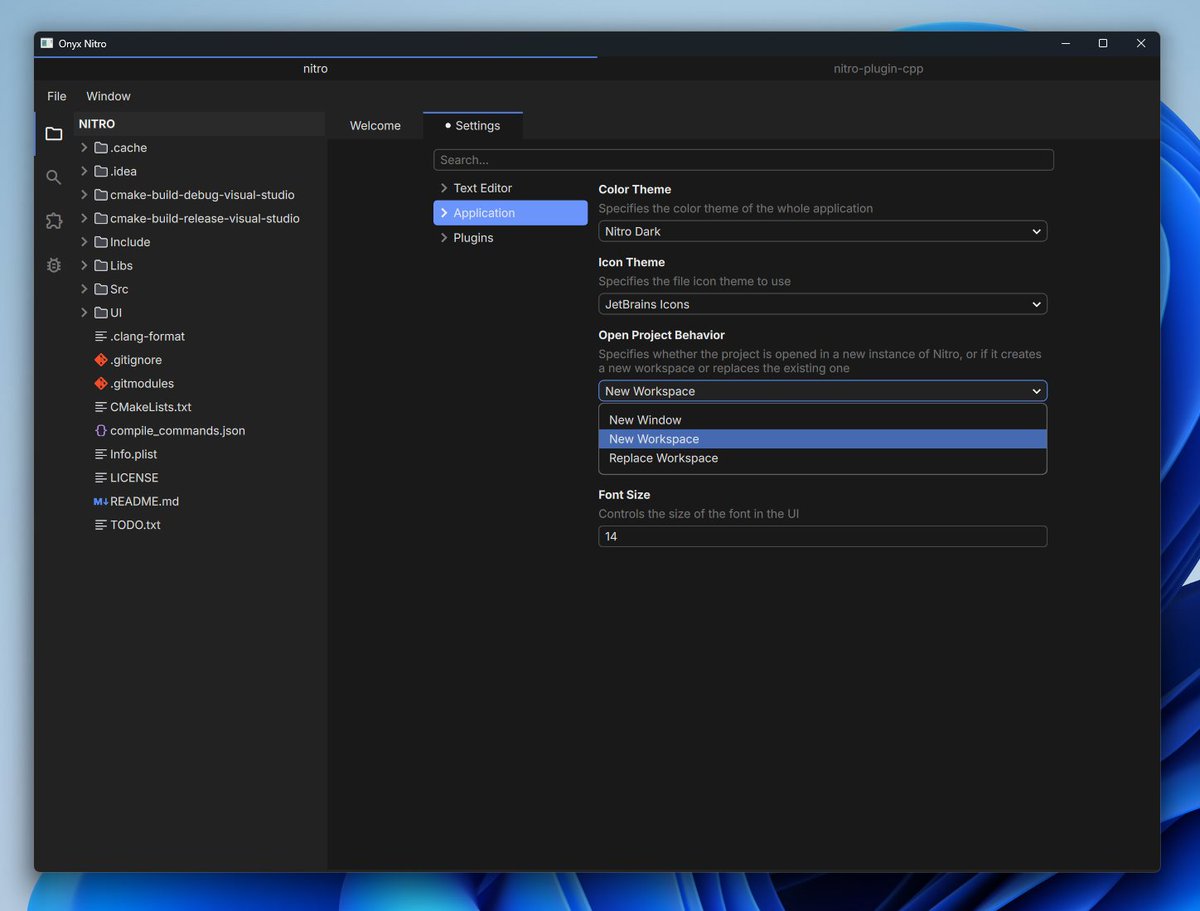Click the folder icon of .idea
Image resolution: width=1200 pixels, height=911 pixels.
coord(101,171)
